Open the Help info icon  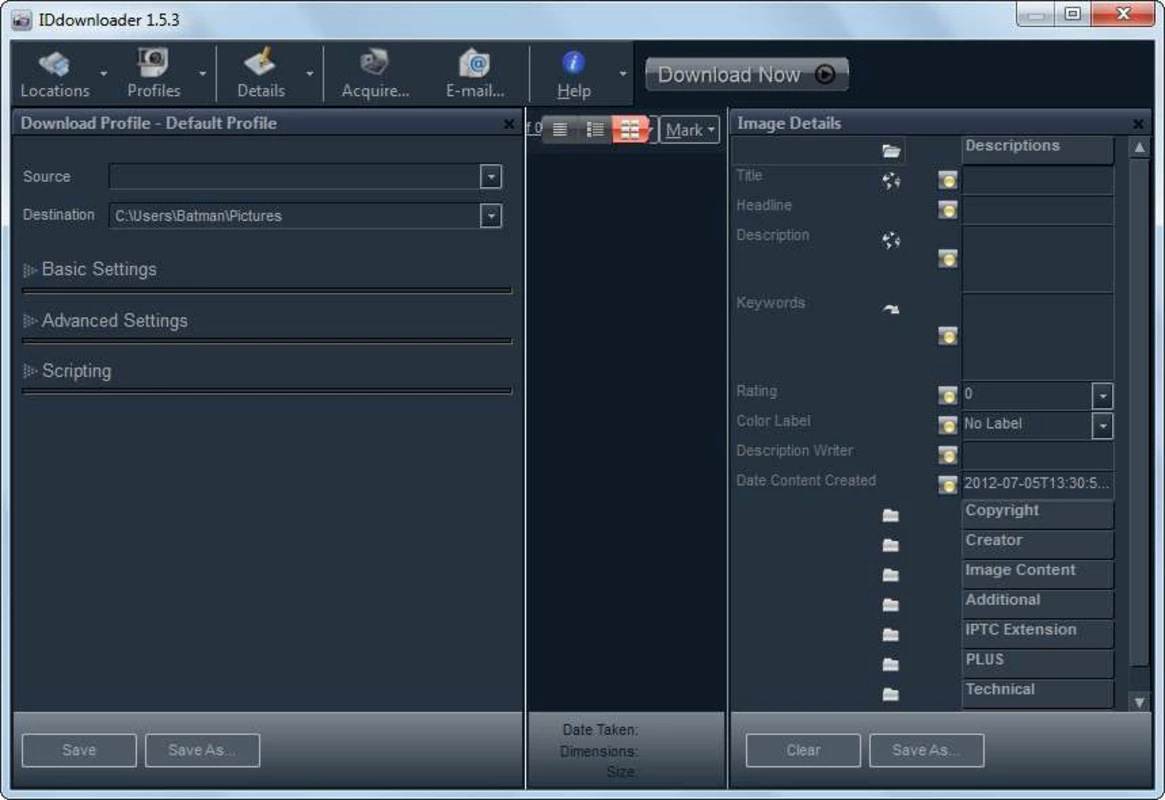pos(573,62)
